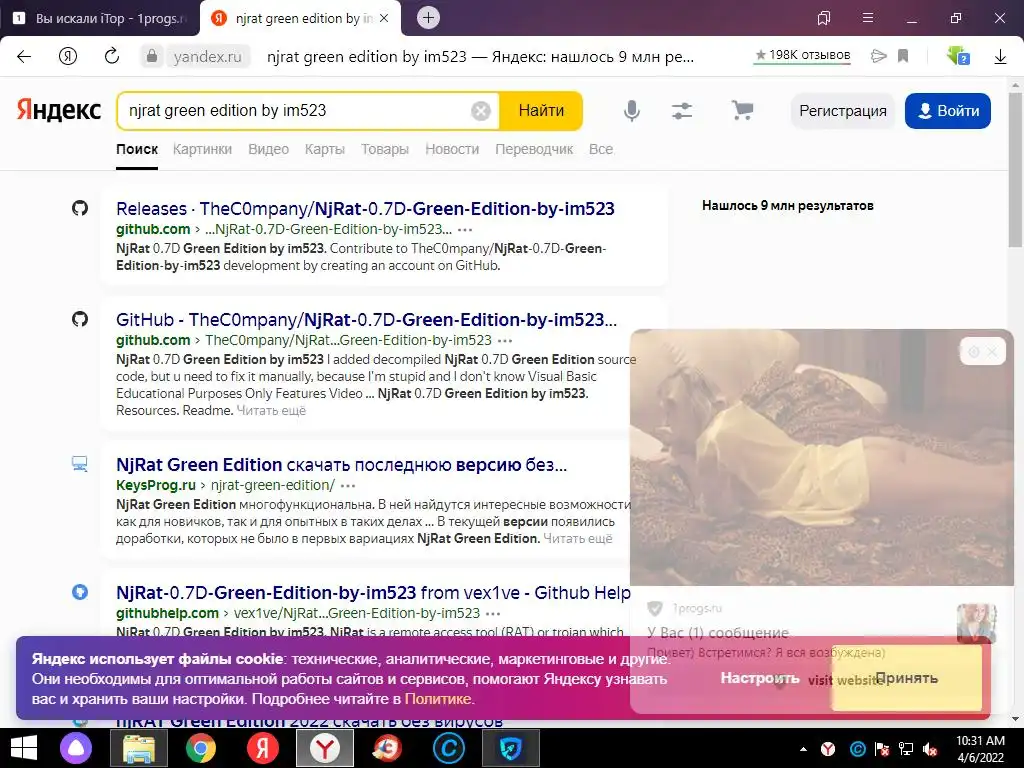The width and height of the screenshot is (1024, 768).
Task: Switch to the Вы искали iTop tab
Action: tap(100, 18)
